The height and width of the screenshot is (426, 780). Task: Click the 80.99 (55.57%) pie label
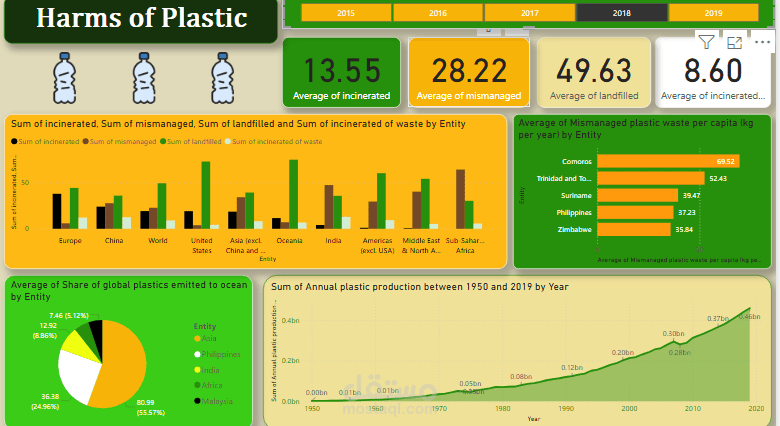coord(150,407)
